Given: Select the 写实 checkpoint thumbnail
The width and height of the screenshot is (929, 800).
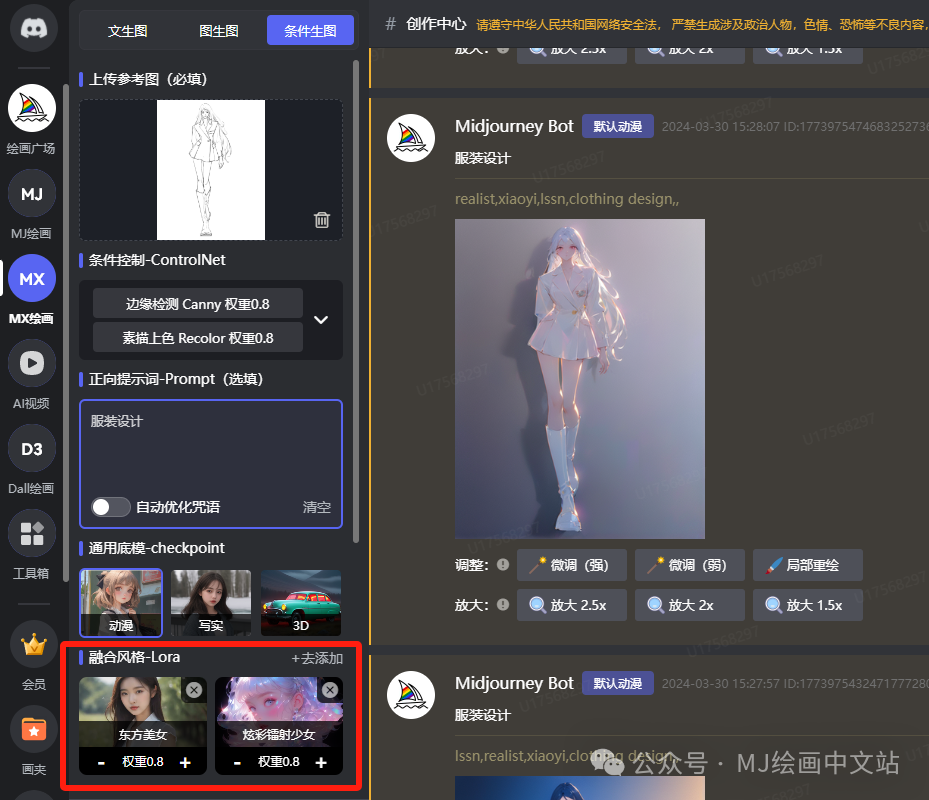Looking at the screenshot, I should coord(210,603).
